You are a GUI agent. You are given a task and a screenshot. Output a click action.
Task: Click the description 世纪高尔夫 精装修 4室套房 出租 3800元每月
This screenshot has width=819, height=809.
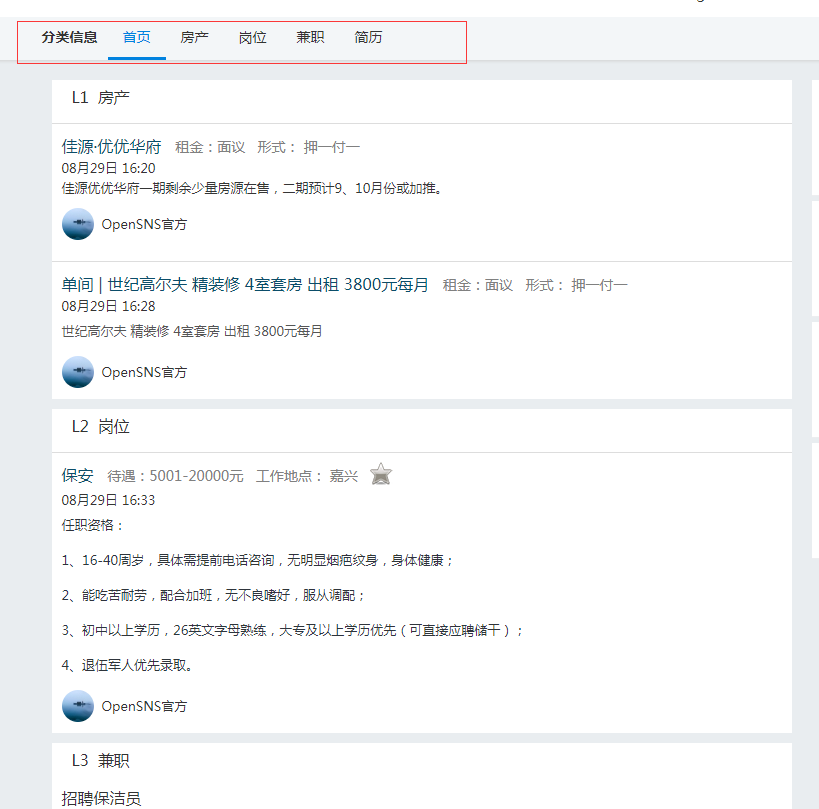(x=192, y=331)
